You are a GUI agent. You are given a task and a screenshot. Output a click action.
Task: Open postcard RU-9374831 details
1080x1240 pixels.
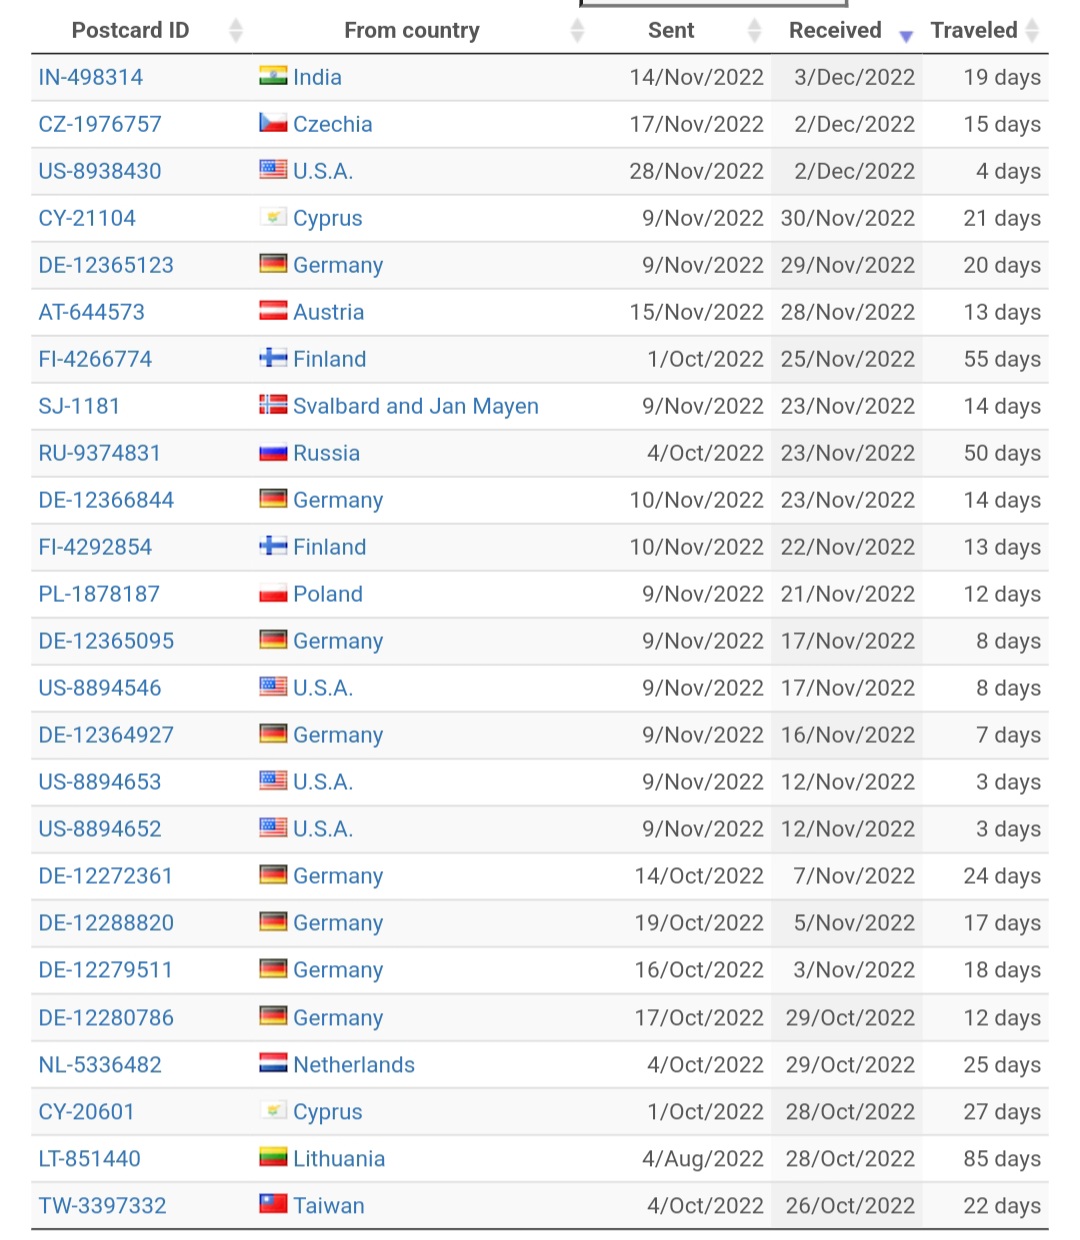100,453
